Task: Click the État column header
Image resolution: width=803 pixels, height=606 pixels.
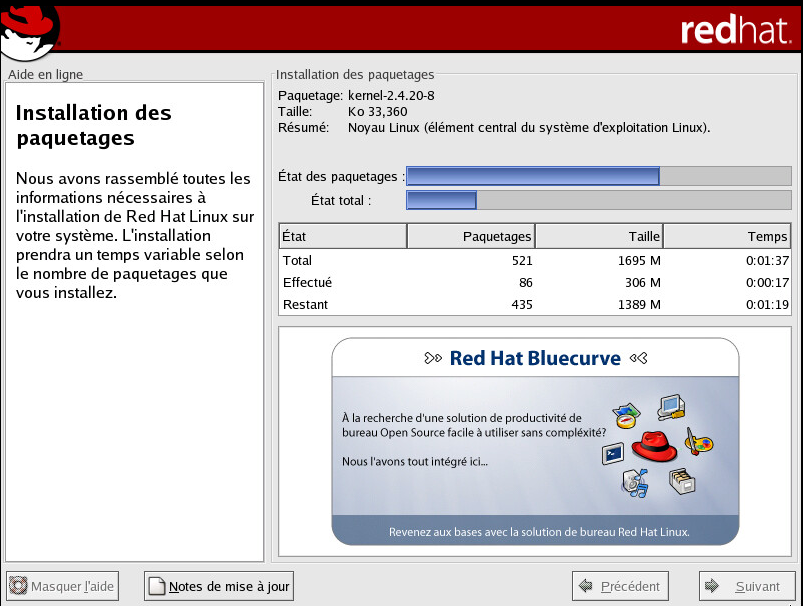Action: coord(343,236)
